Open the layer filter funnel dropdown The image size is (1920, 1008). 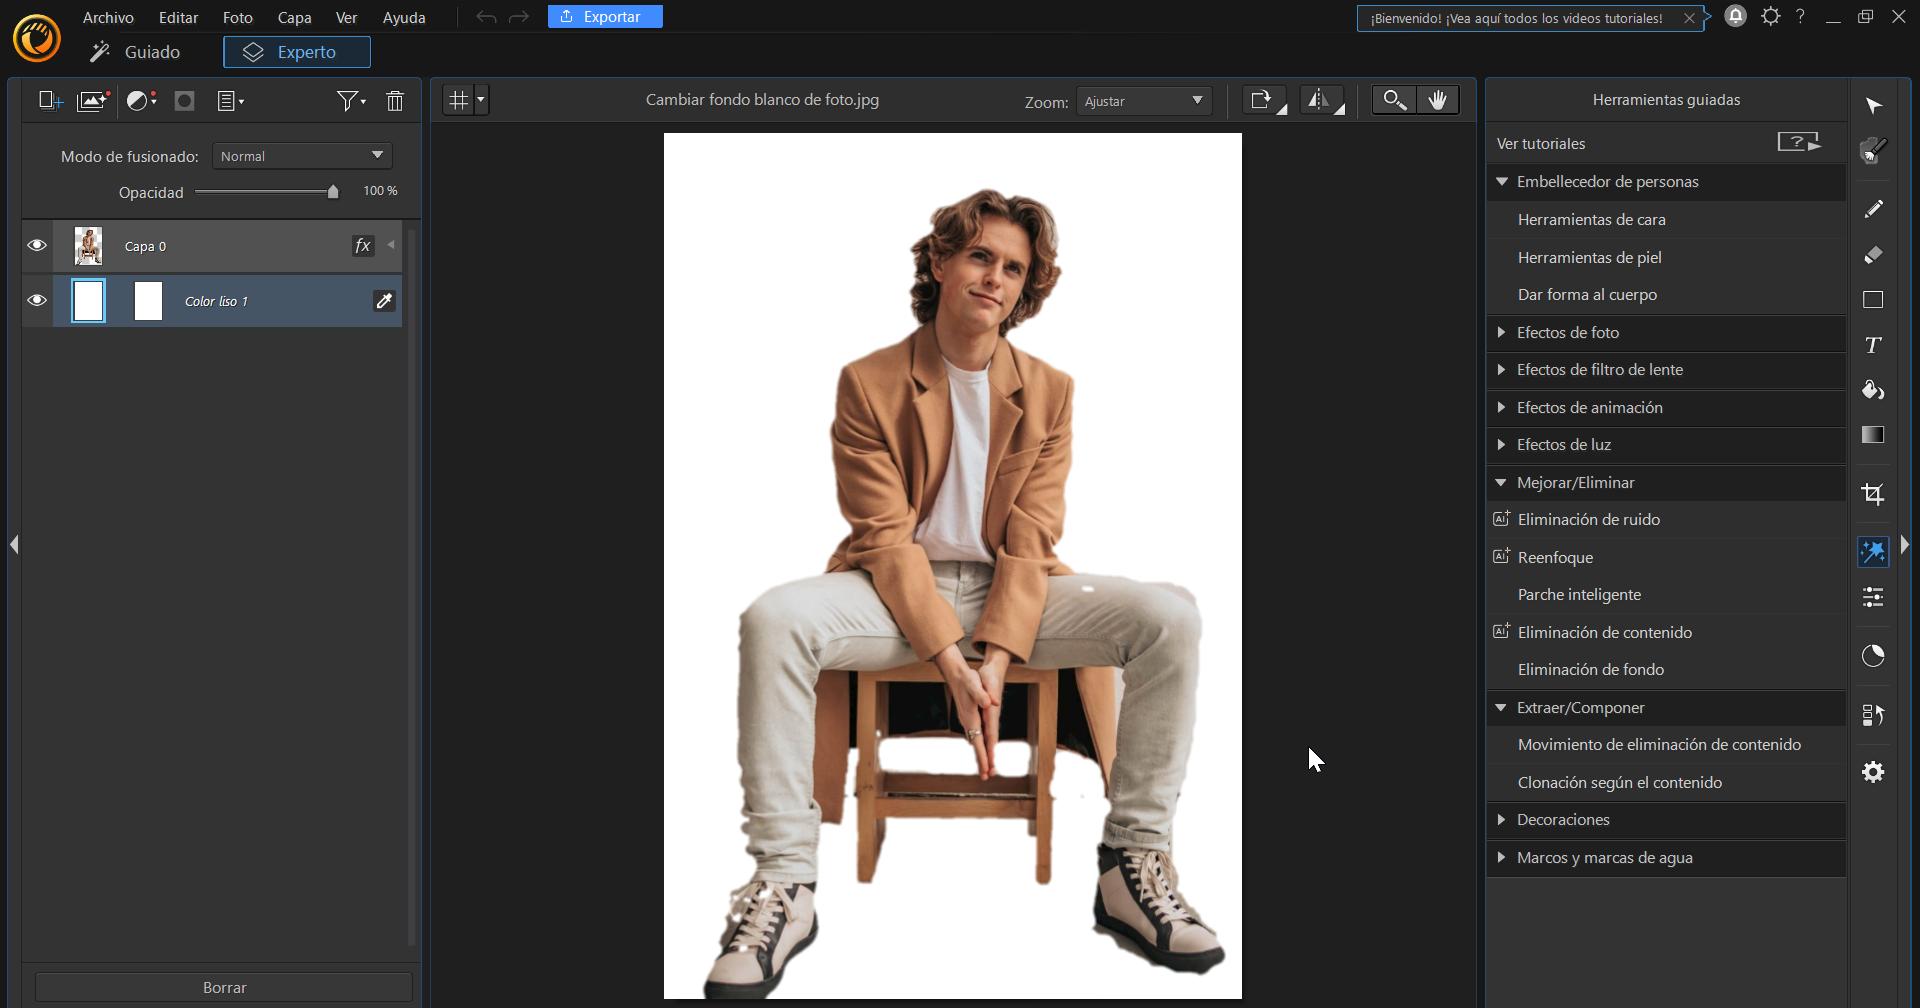pyautogui.click(x=351, y=101)
